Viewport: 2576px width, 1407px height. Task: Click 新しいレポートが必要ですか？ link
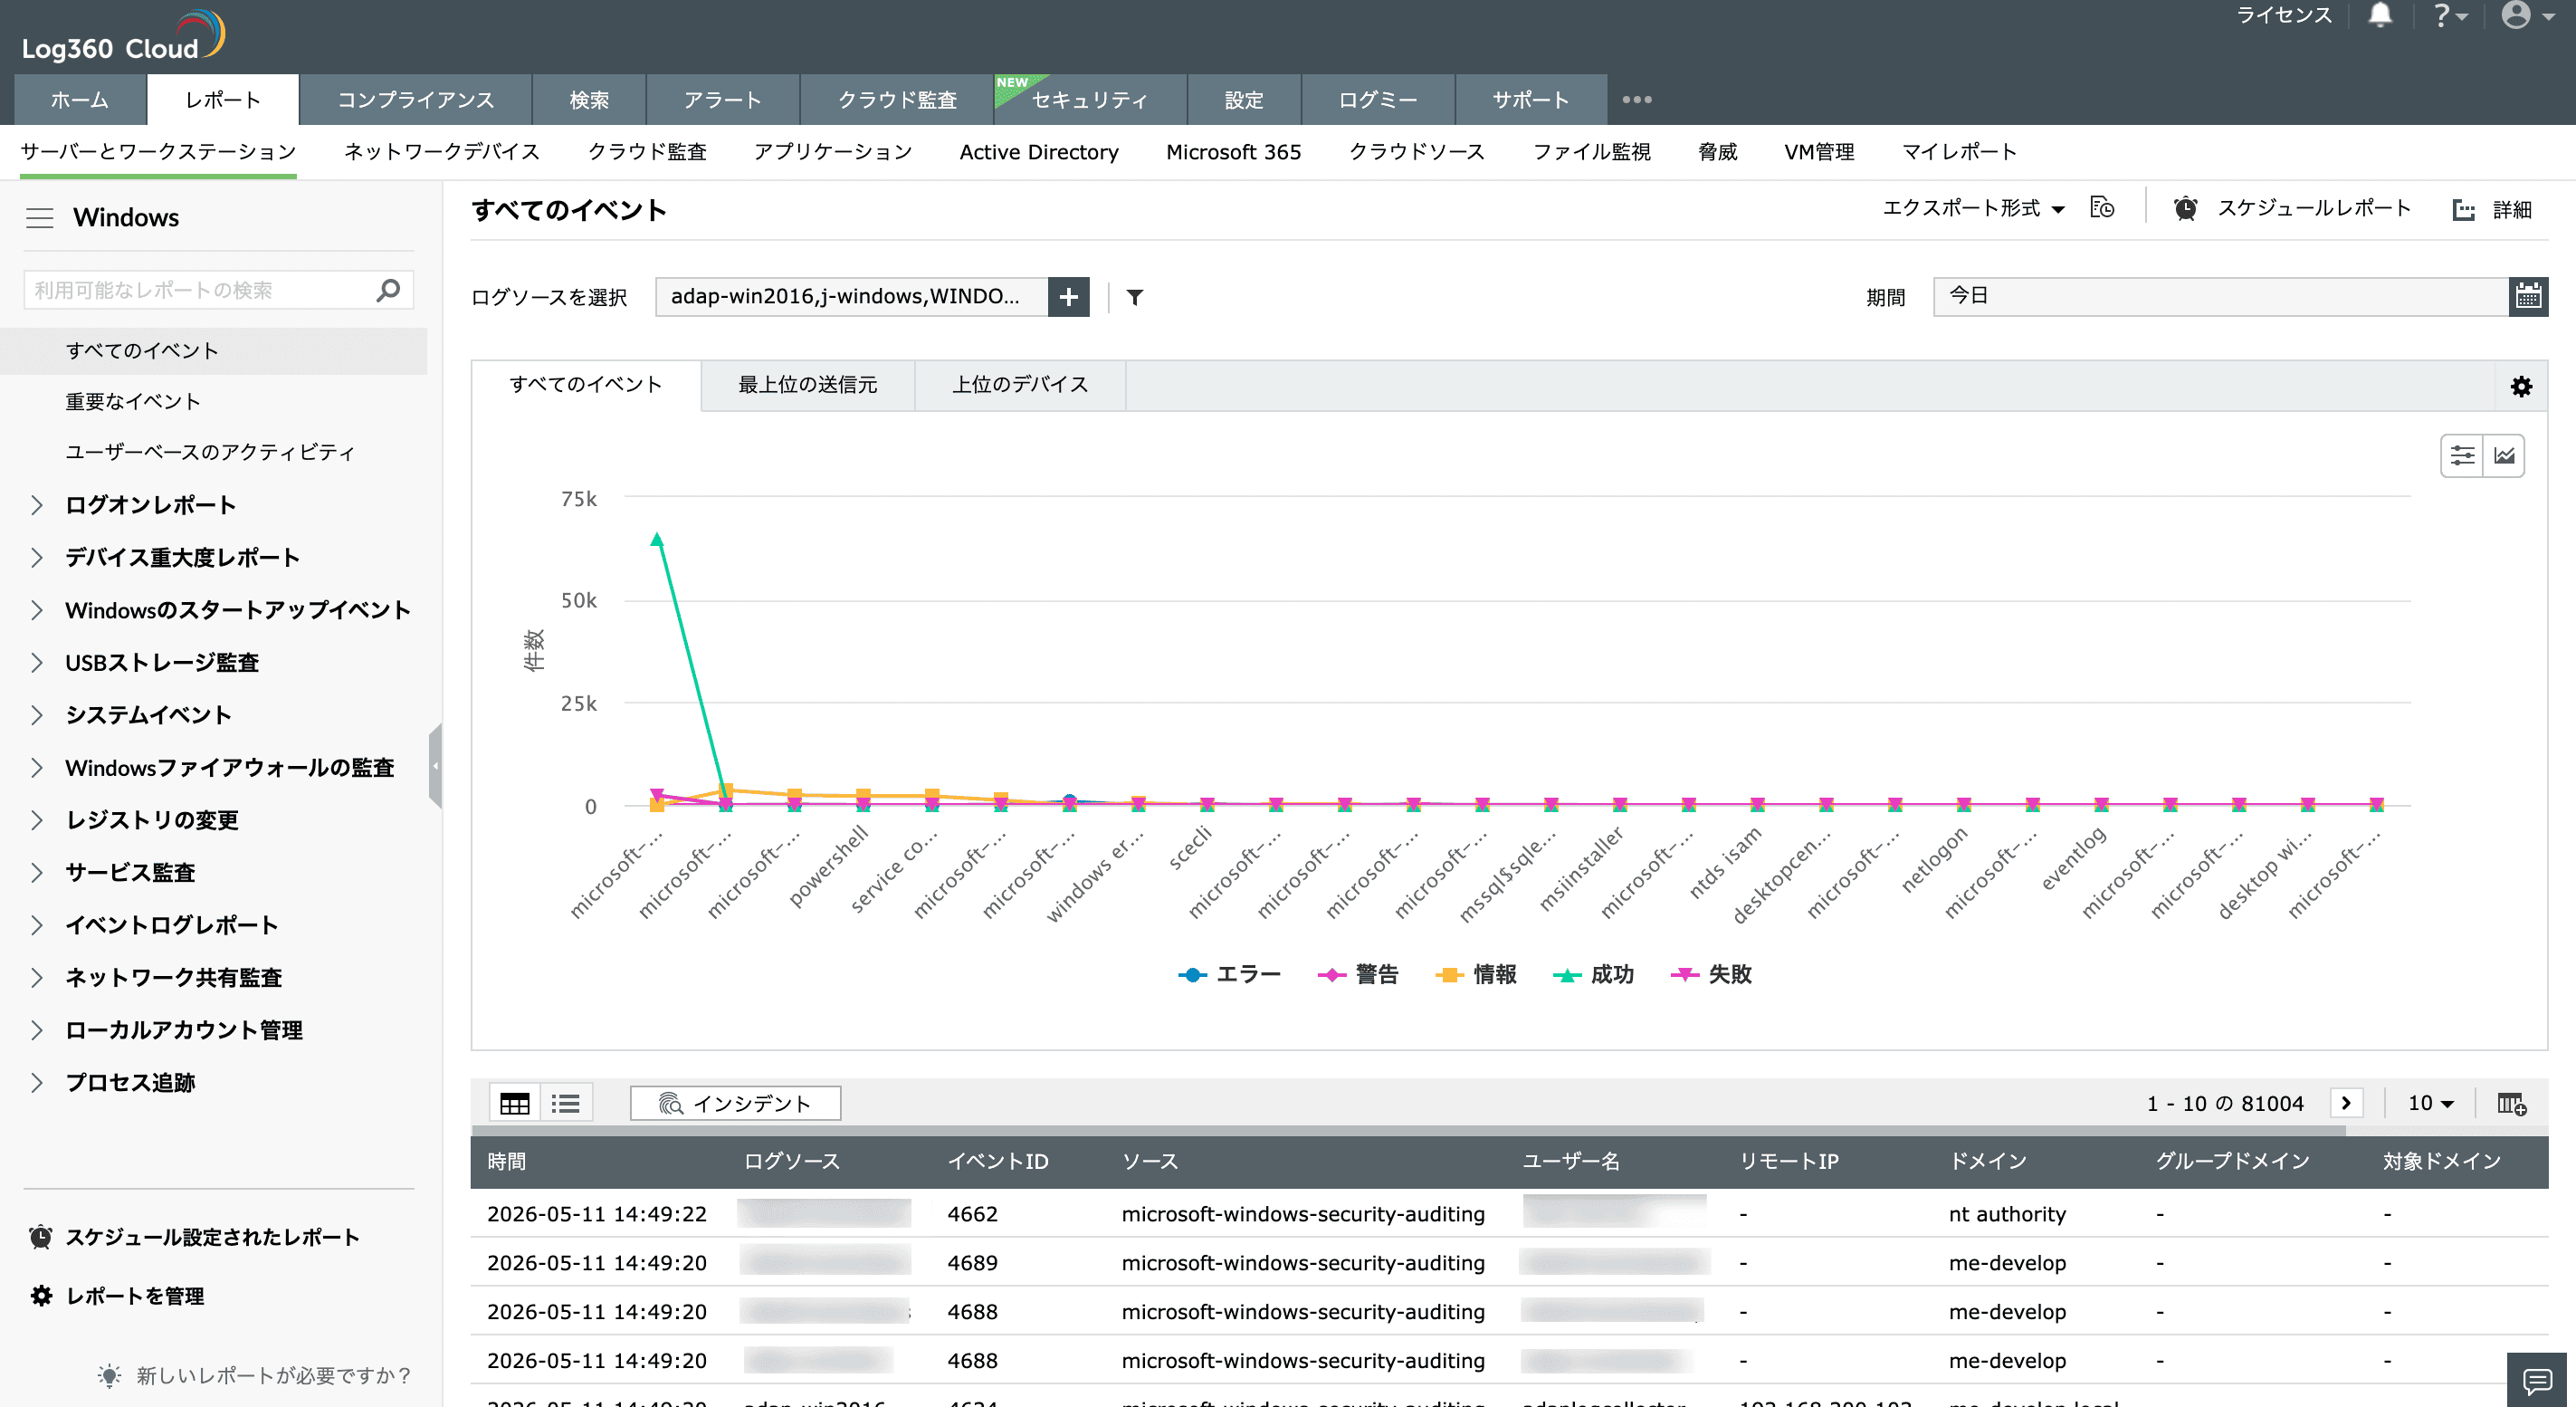[255, 1376]
